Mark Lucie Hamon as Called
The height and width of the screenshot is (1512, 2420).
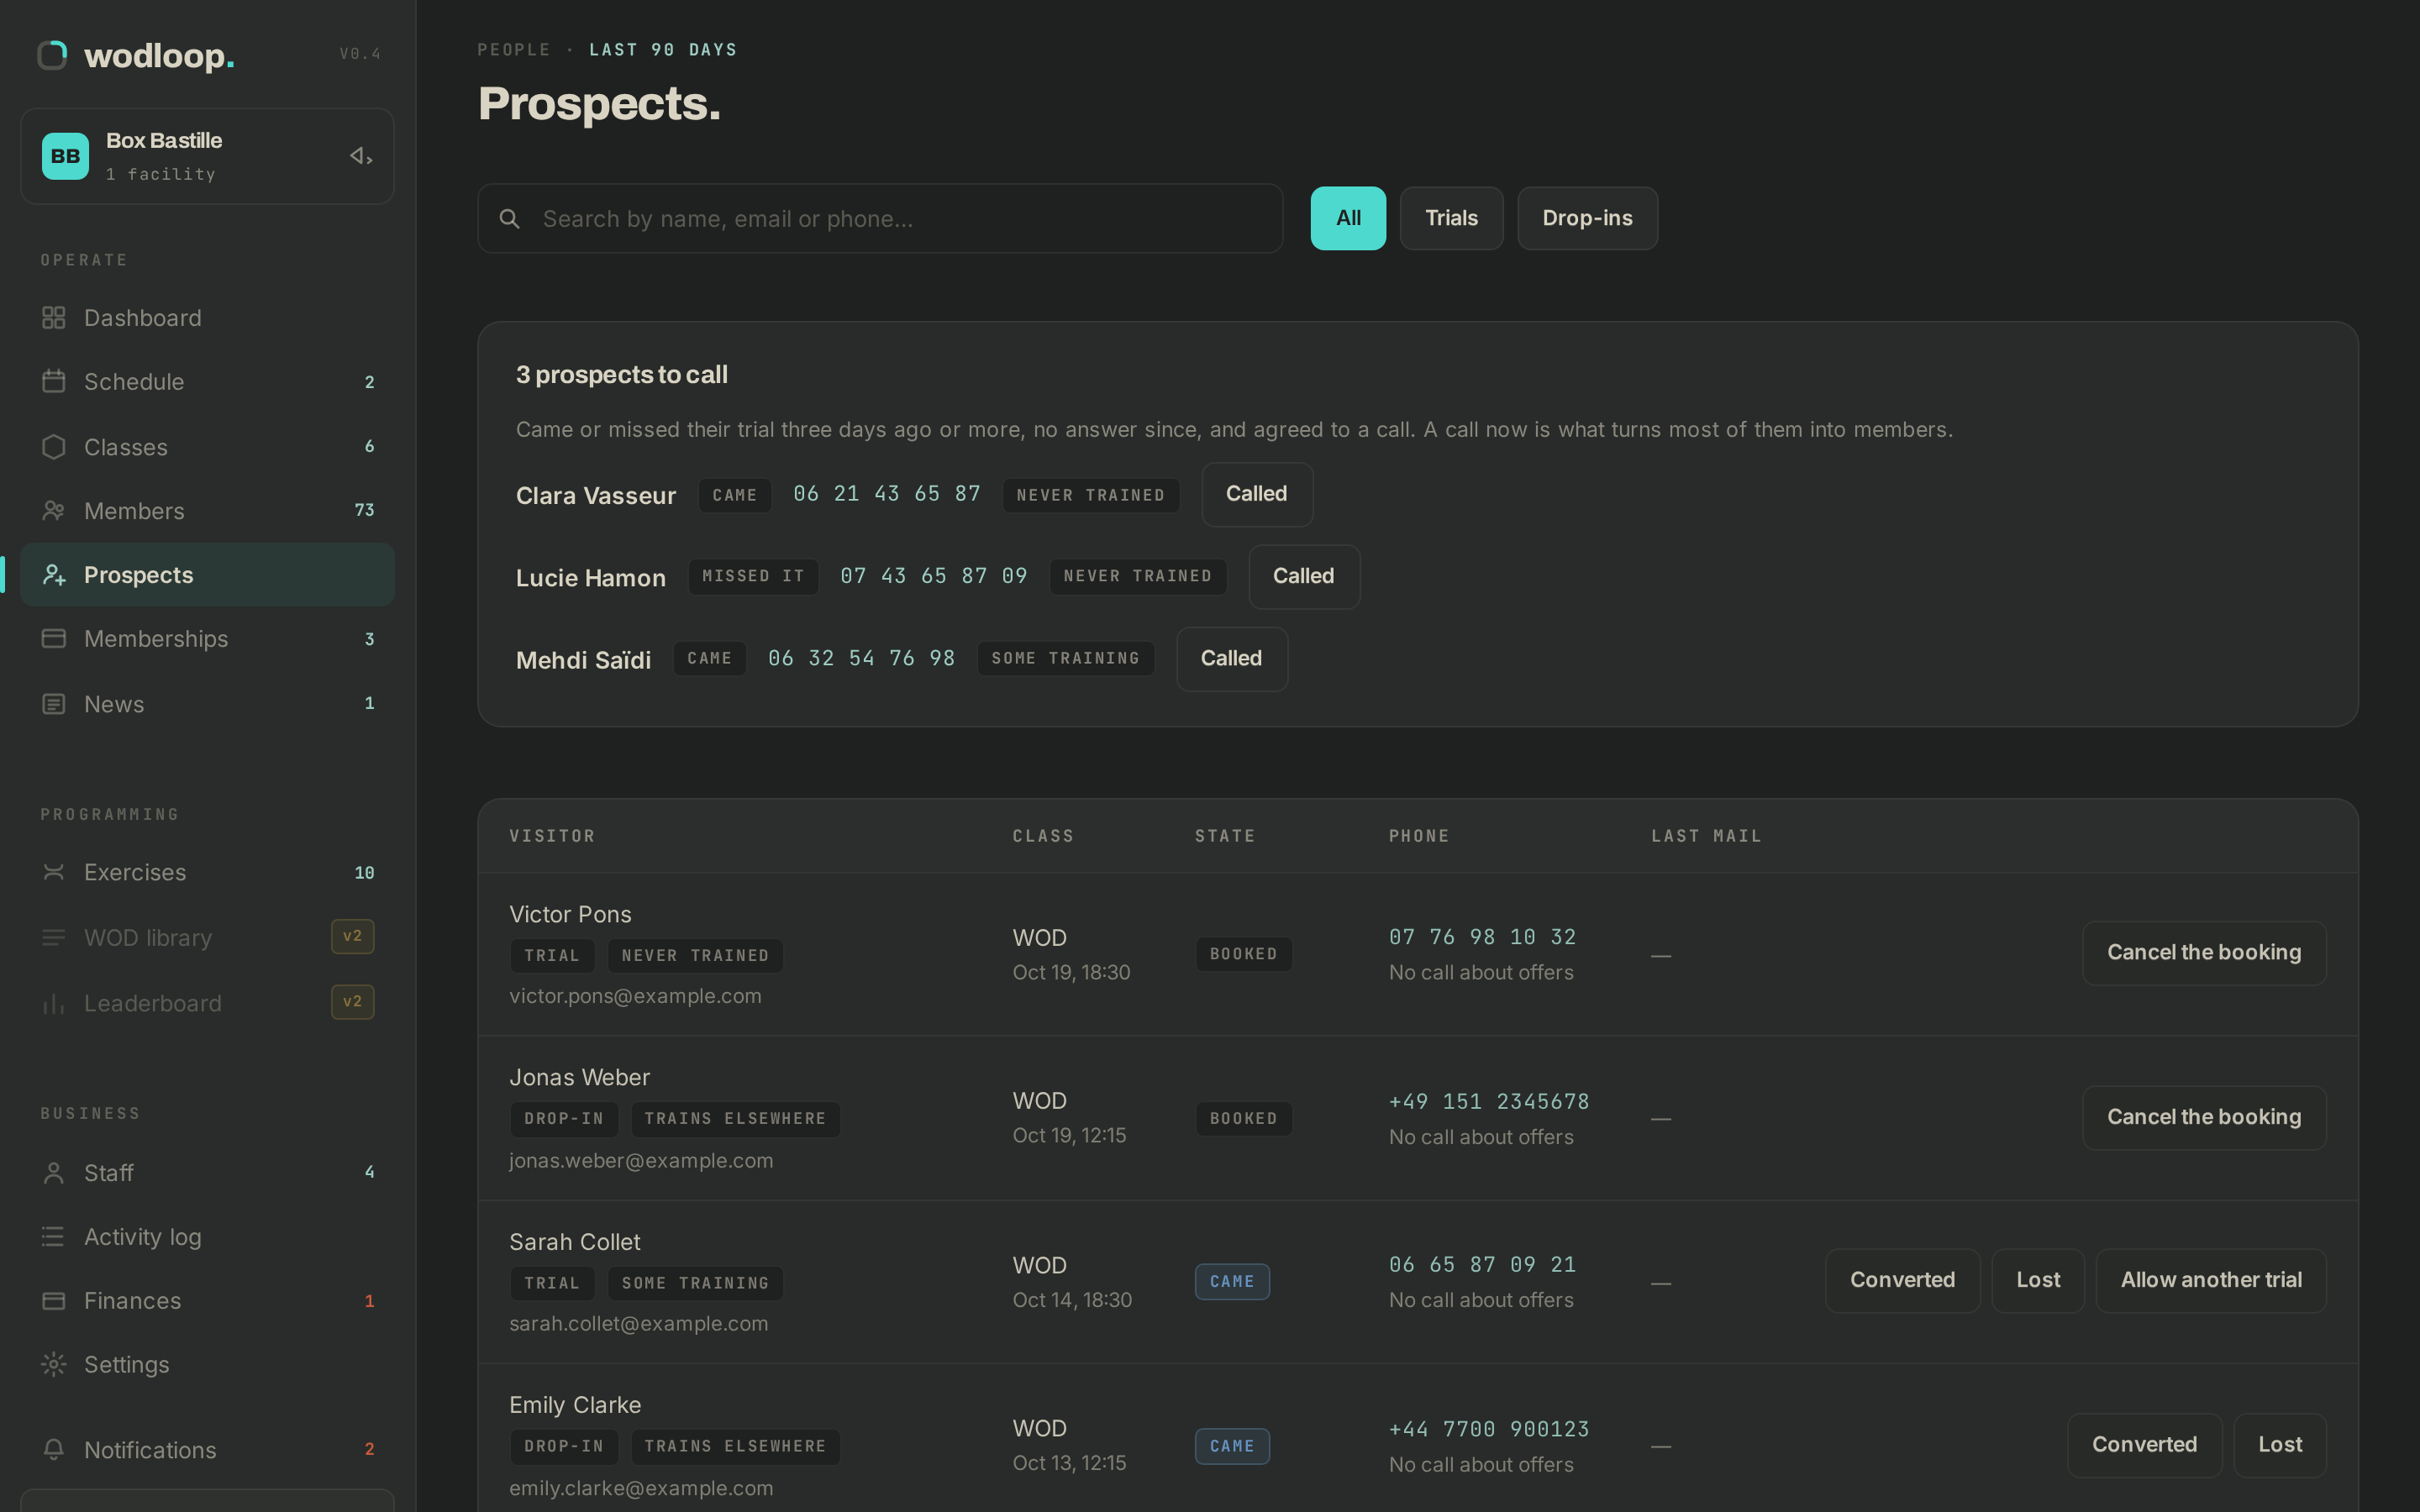point(1304,577)
